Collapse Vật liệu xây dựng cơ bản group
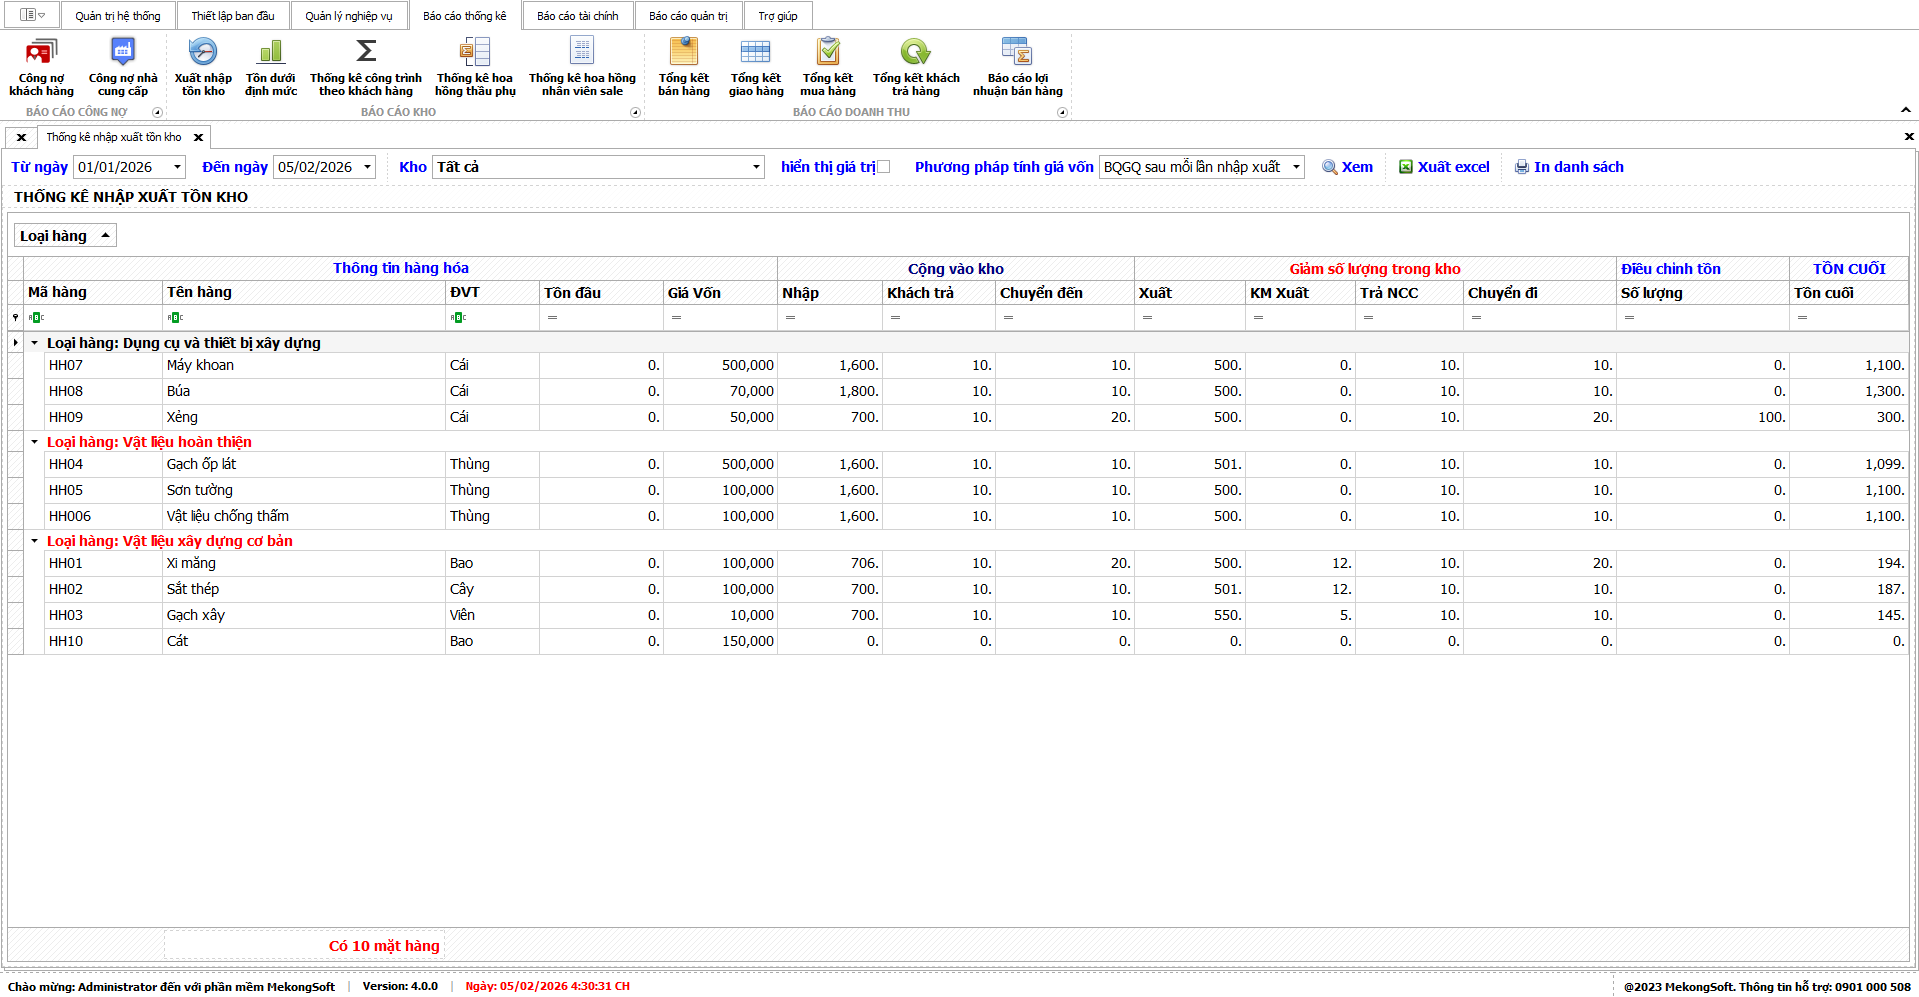 [34, 541]
